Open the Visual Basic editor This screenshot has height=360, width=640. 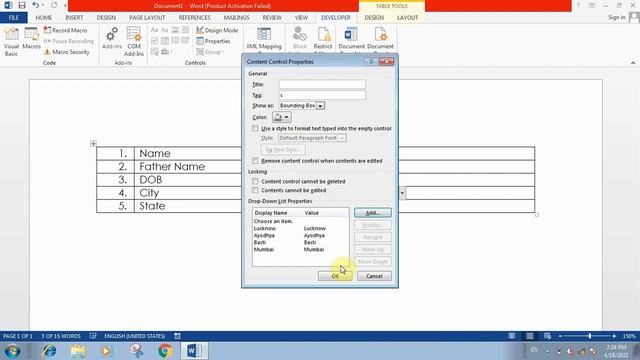(11, 41)
